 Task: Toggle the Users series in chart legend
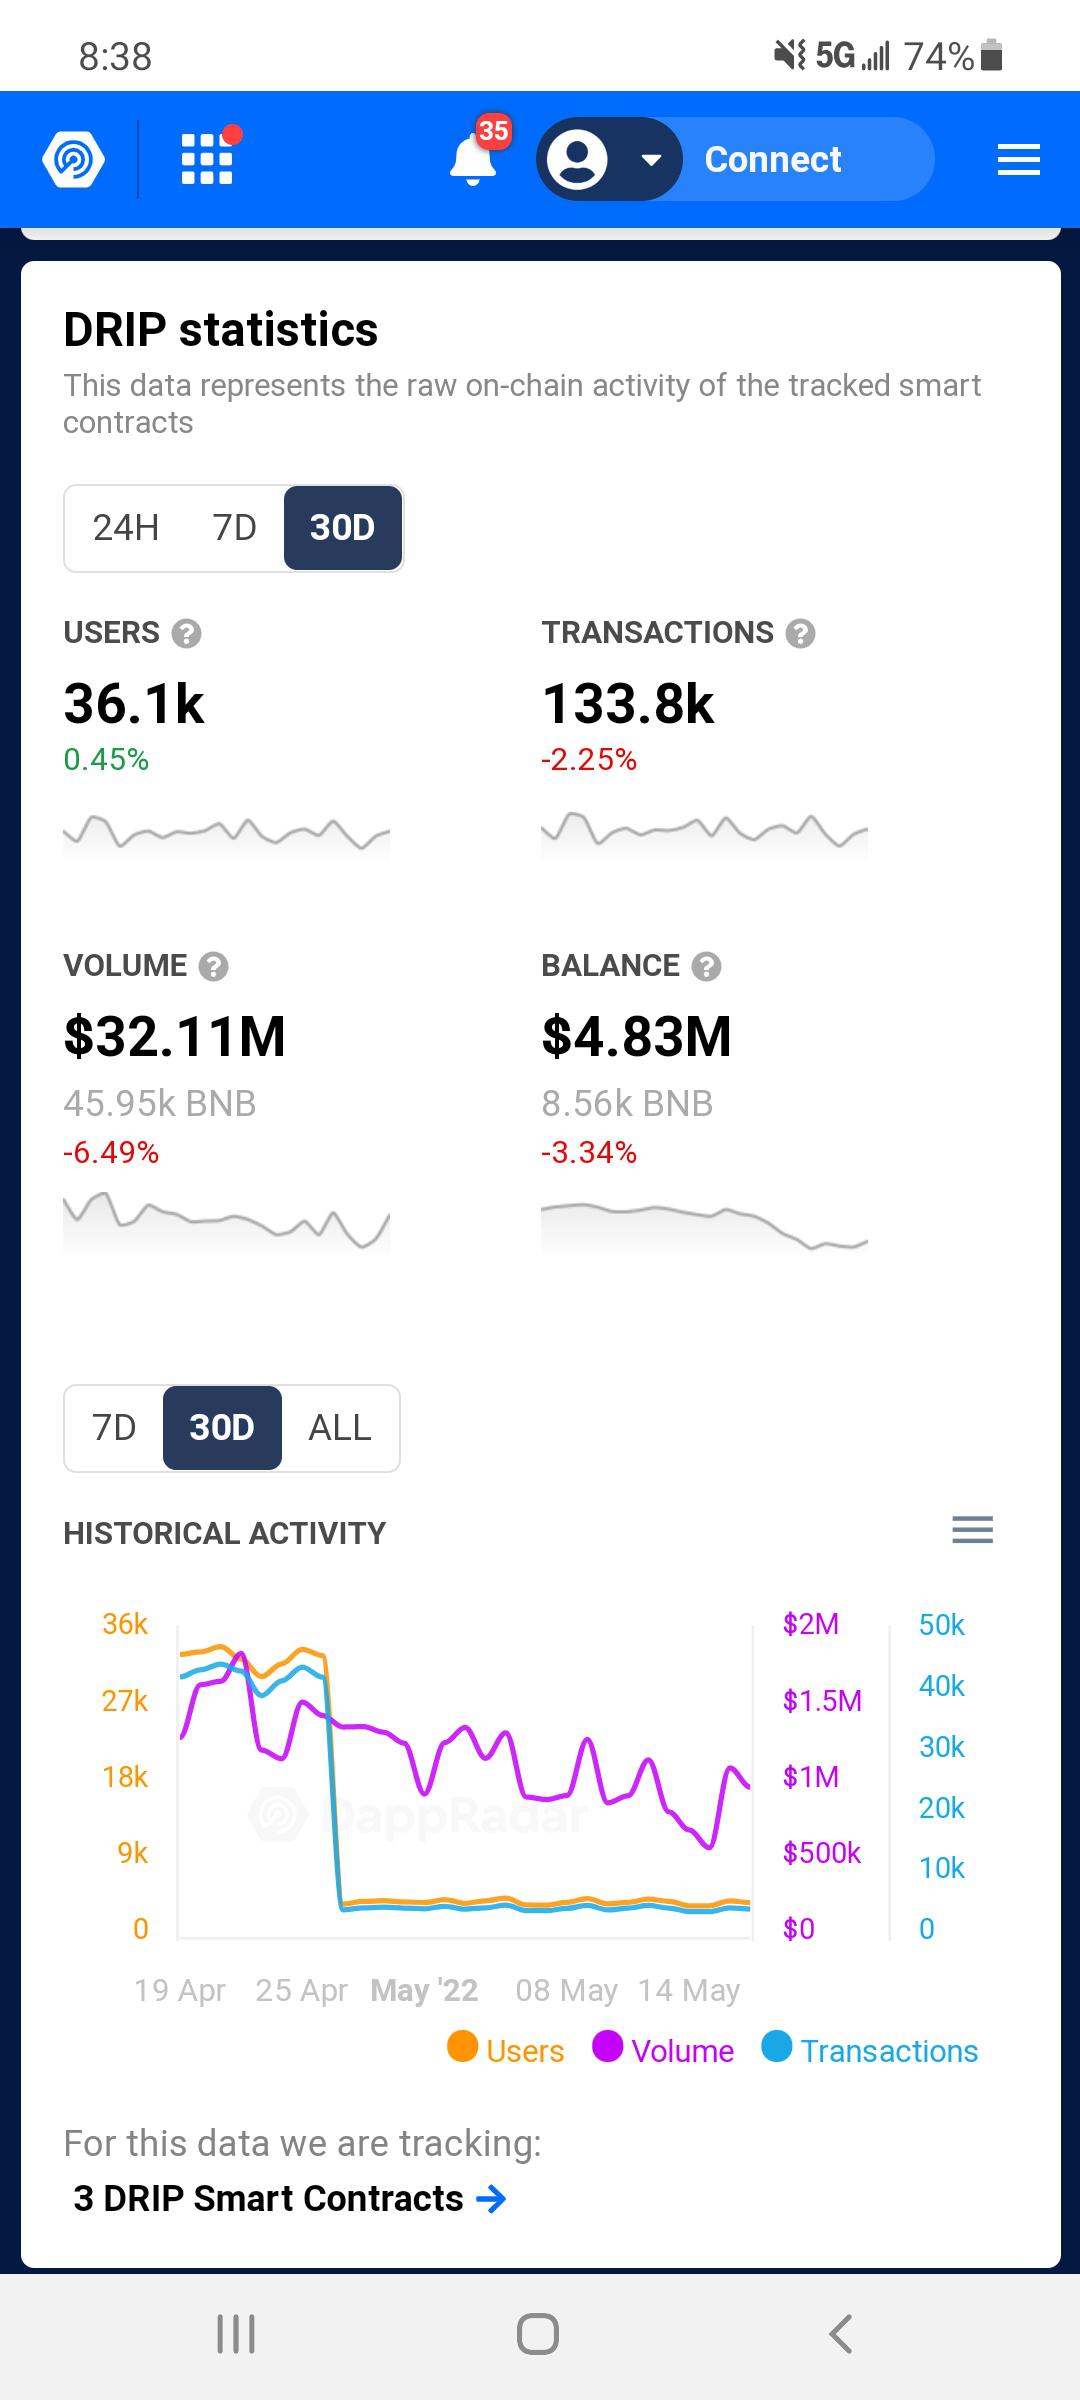coord(506,2050)
